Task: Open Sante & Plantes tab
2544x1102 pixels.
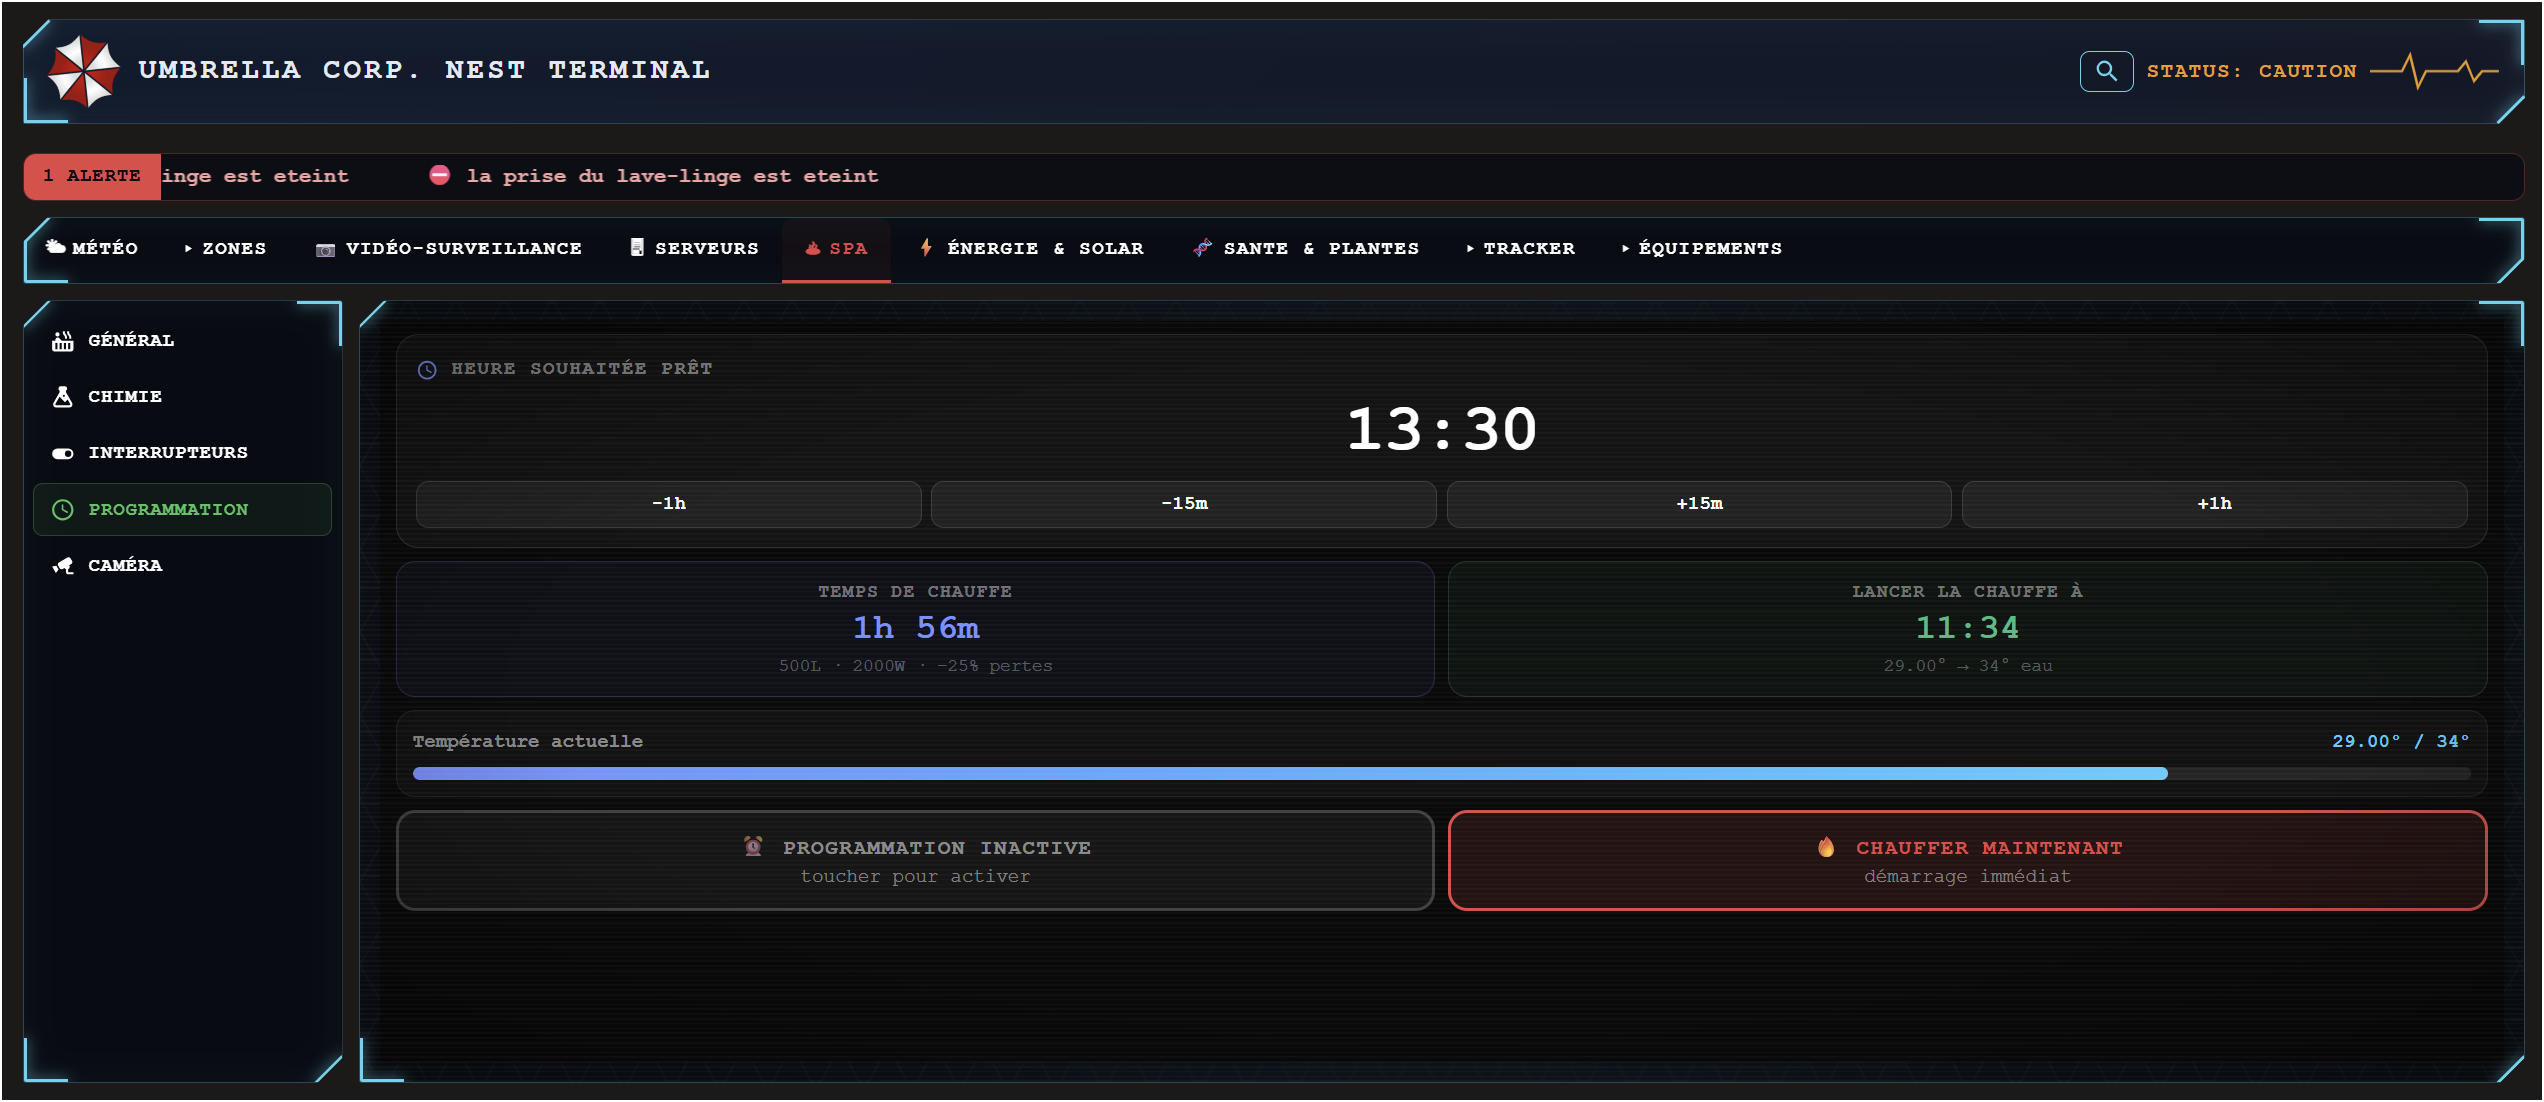Action: coord(1306,248)
